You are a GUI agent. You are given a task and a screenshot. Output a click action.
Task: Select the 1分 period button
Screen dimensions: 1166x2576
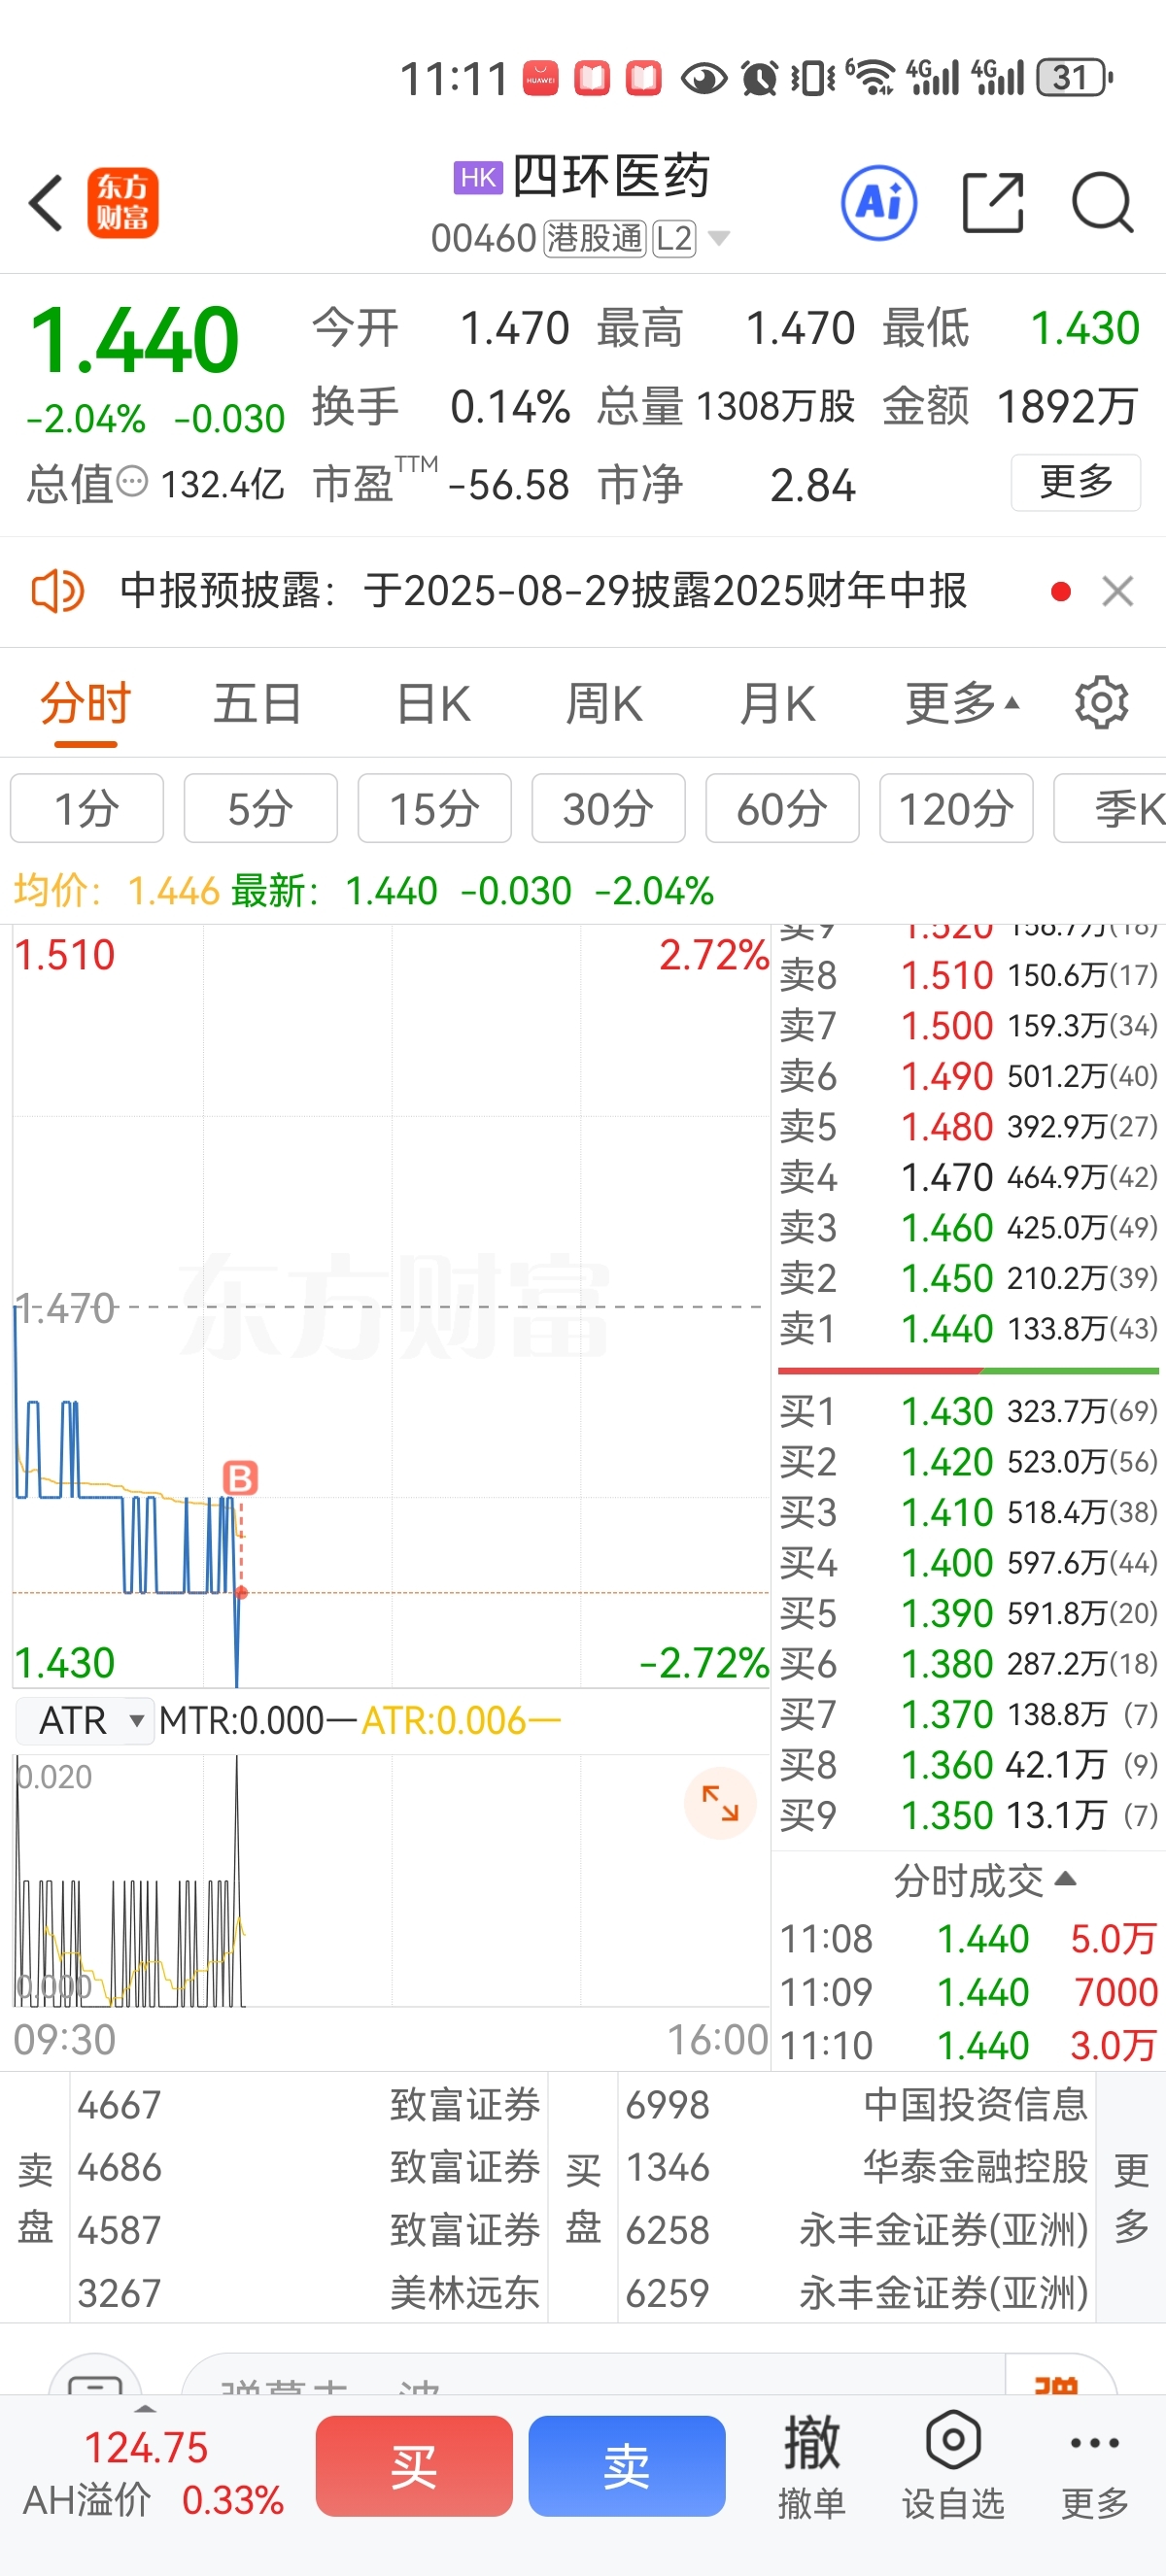(x=87, y=808)
